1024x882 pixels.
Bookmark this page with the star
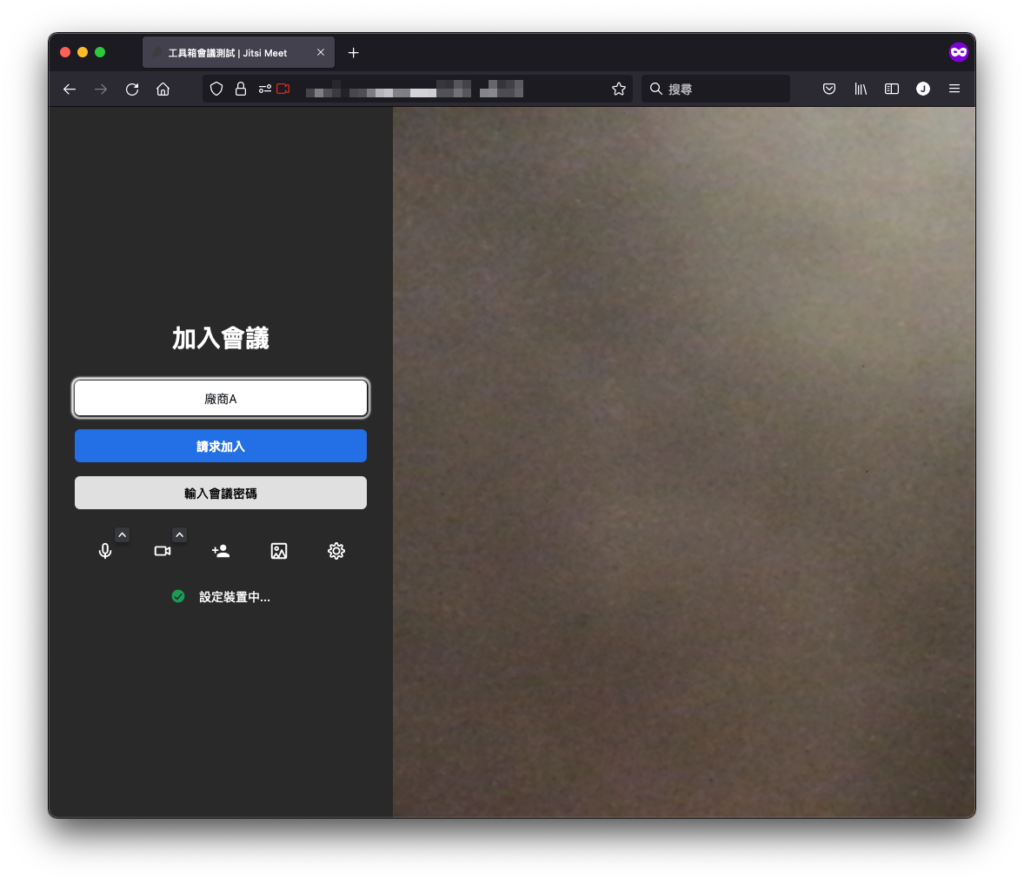tap(618, 89)
